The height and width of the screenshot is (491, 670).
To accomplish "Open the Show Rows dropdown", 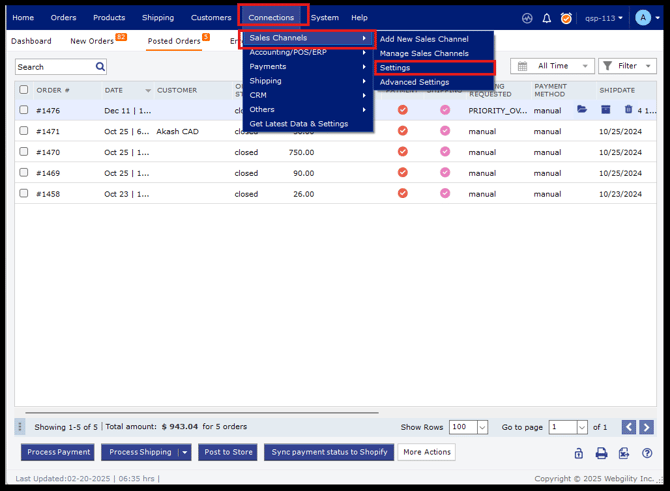I will click(468, 427).
